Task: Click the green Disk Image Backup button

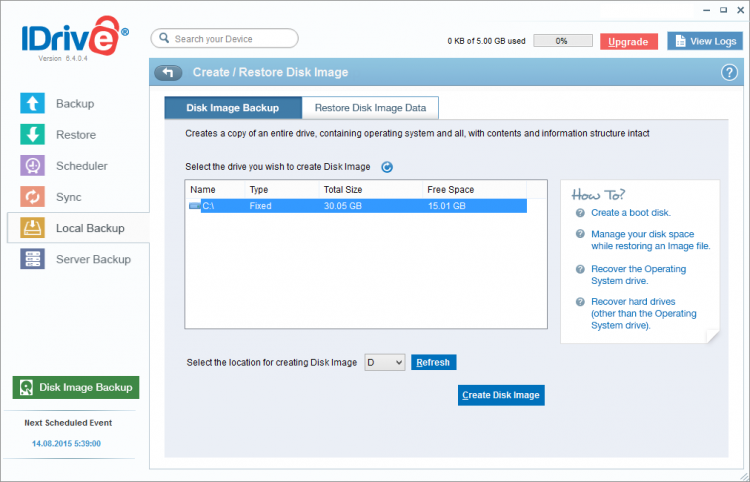Action: point(76,387)
